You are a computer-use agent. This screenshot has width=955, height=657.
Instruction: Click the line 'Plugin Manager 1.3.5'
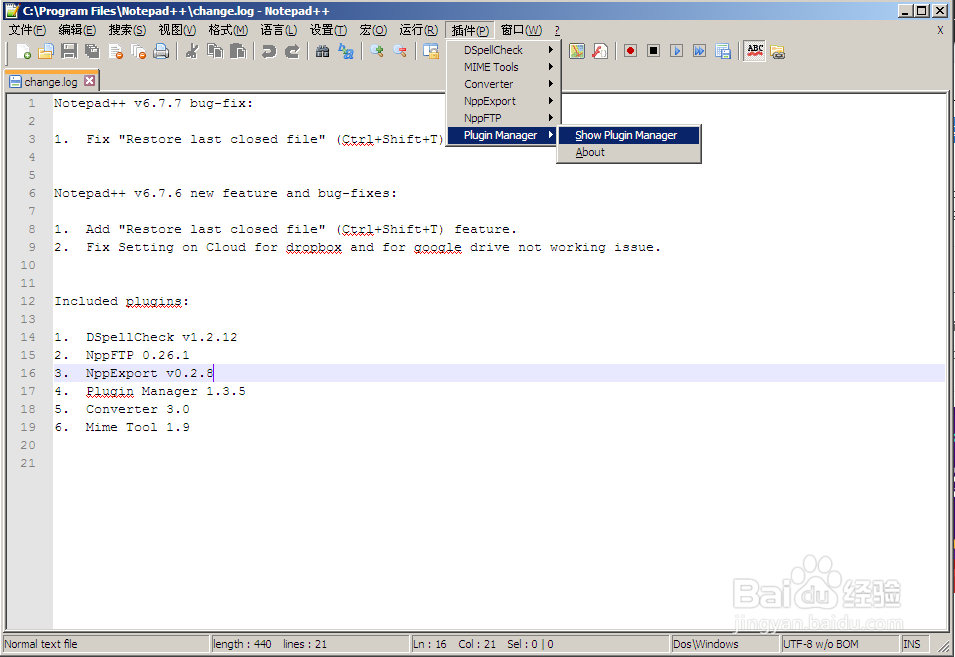coord(166,391)
